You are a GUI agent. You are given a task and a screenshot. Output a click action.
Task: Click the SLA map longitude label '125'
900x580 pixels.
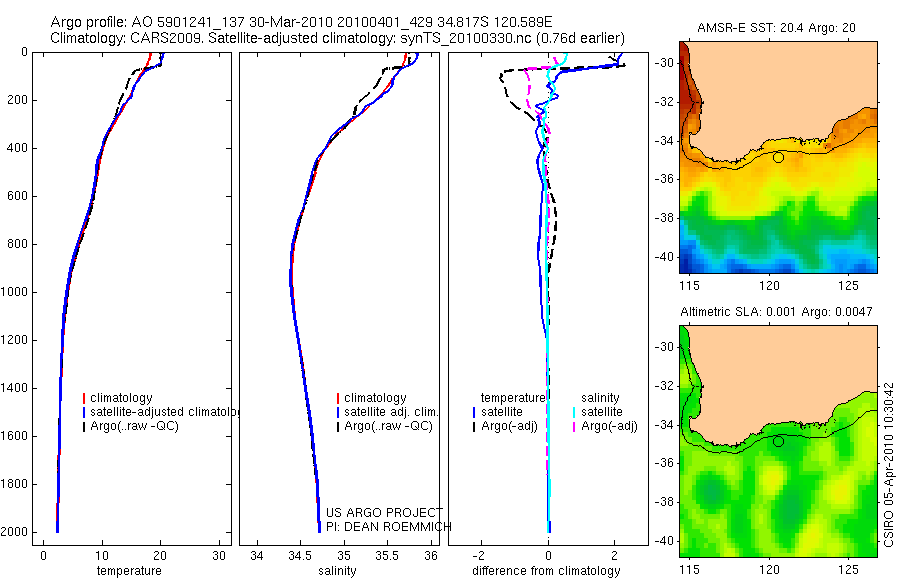coord(848,570)
